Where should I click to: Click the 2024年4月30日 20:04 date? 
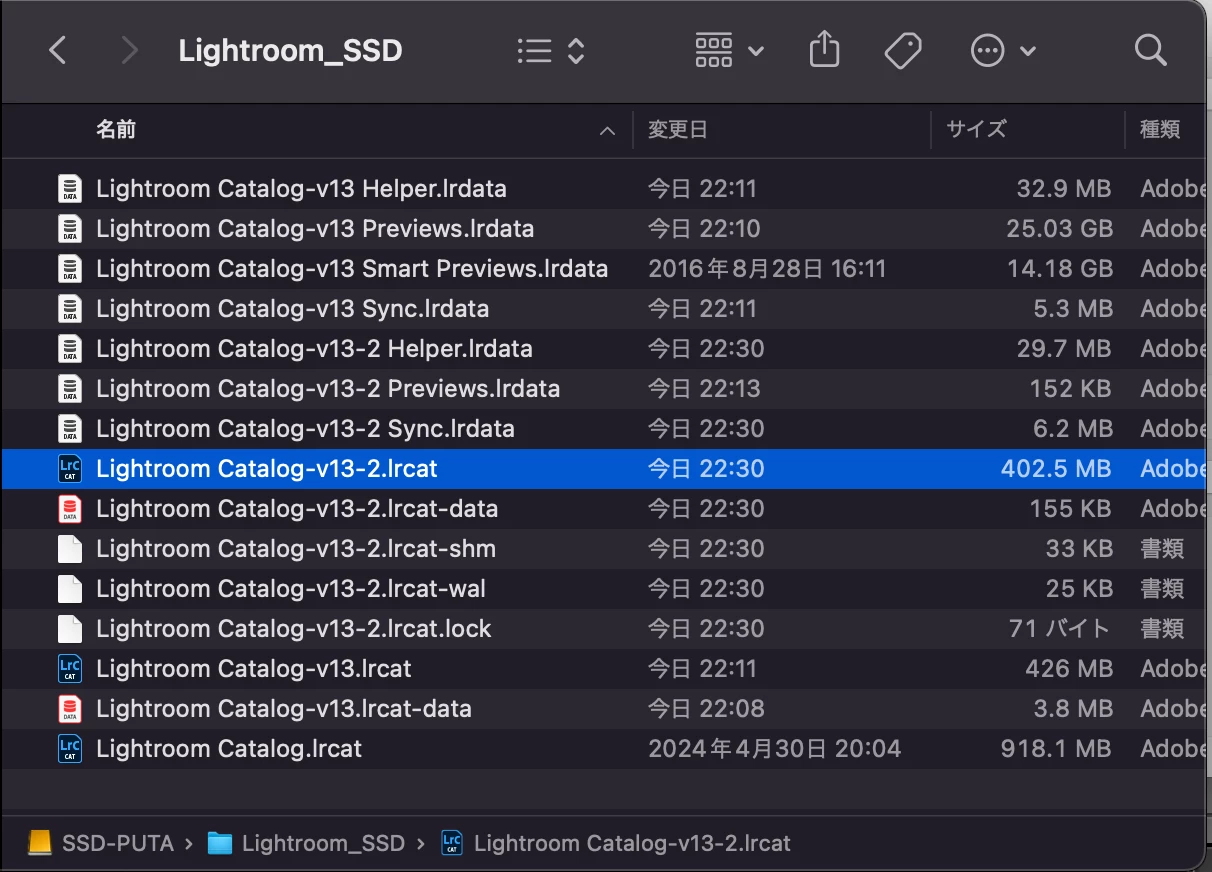click(x=774, y=749)
